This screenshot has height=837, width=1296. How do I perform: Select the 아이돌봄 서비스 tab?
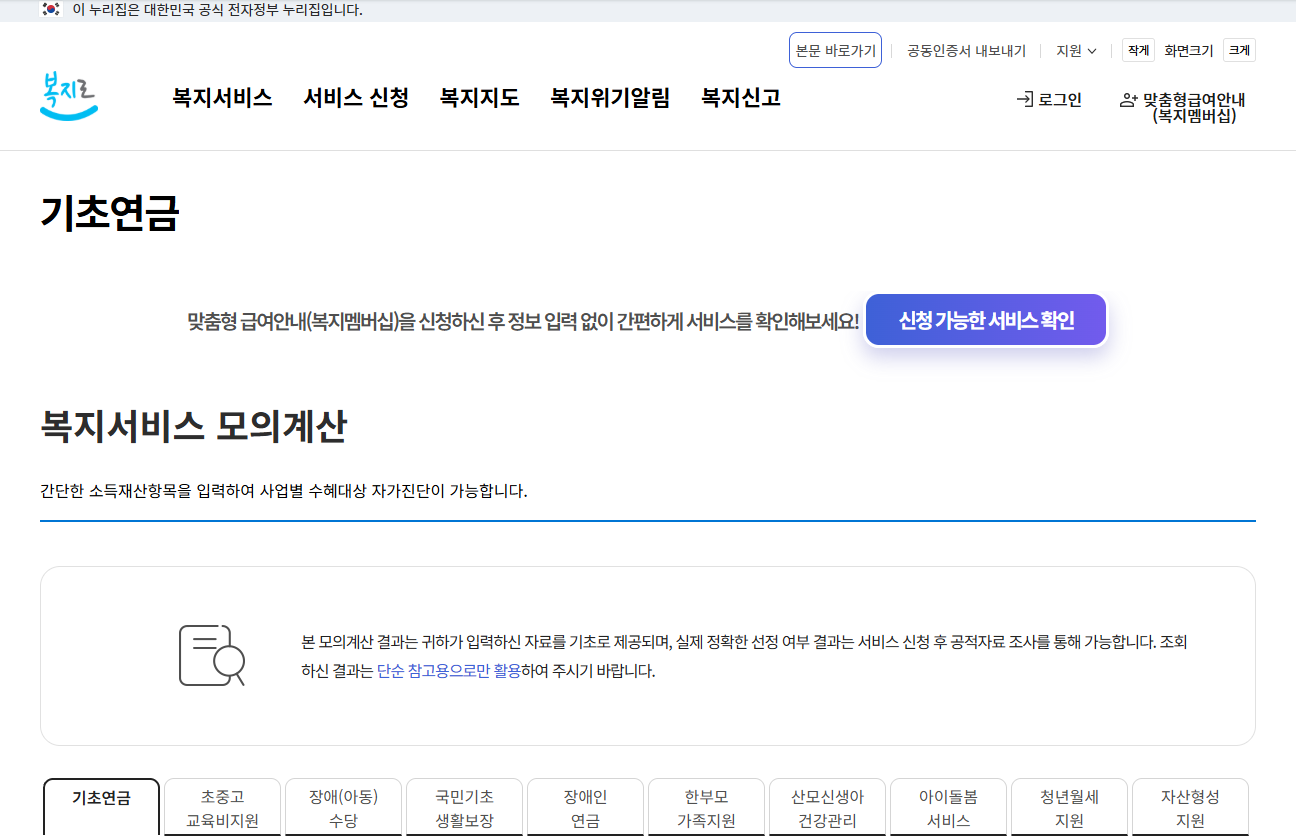click(x=948, y=808)
